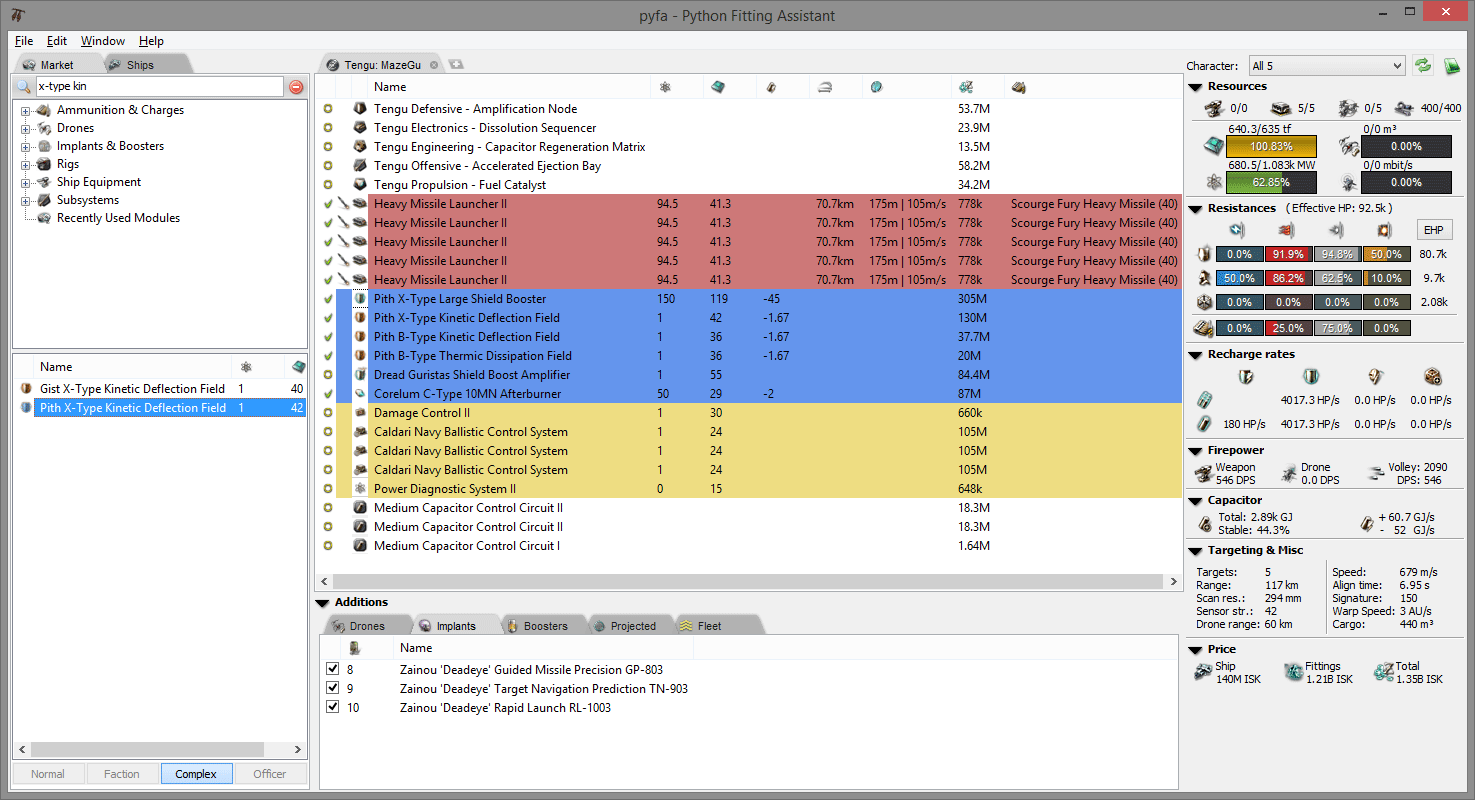Expand the Rigs tree node

(25, 164)
